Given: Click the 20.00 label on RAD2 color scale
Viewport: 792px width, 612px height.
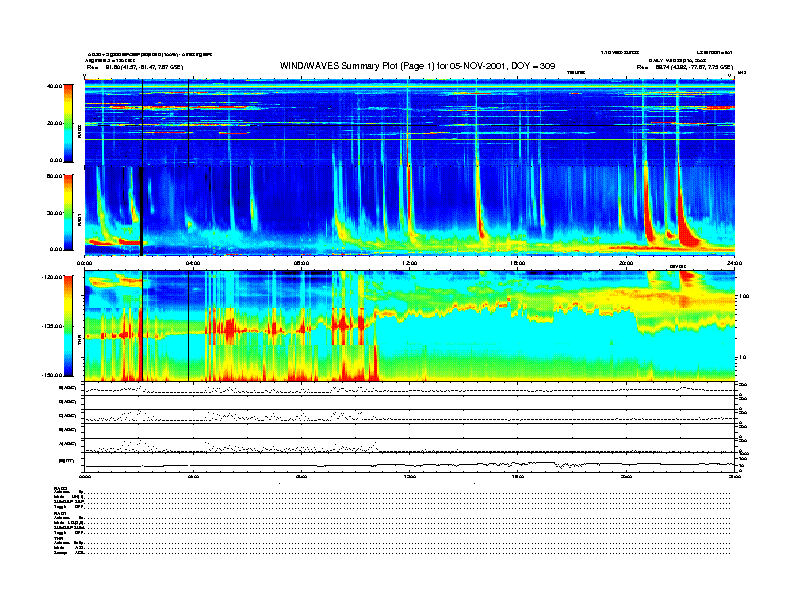Looking at the screenshot, I should coord(54,123).
